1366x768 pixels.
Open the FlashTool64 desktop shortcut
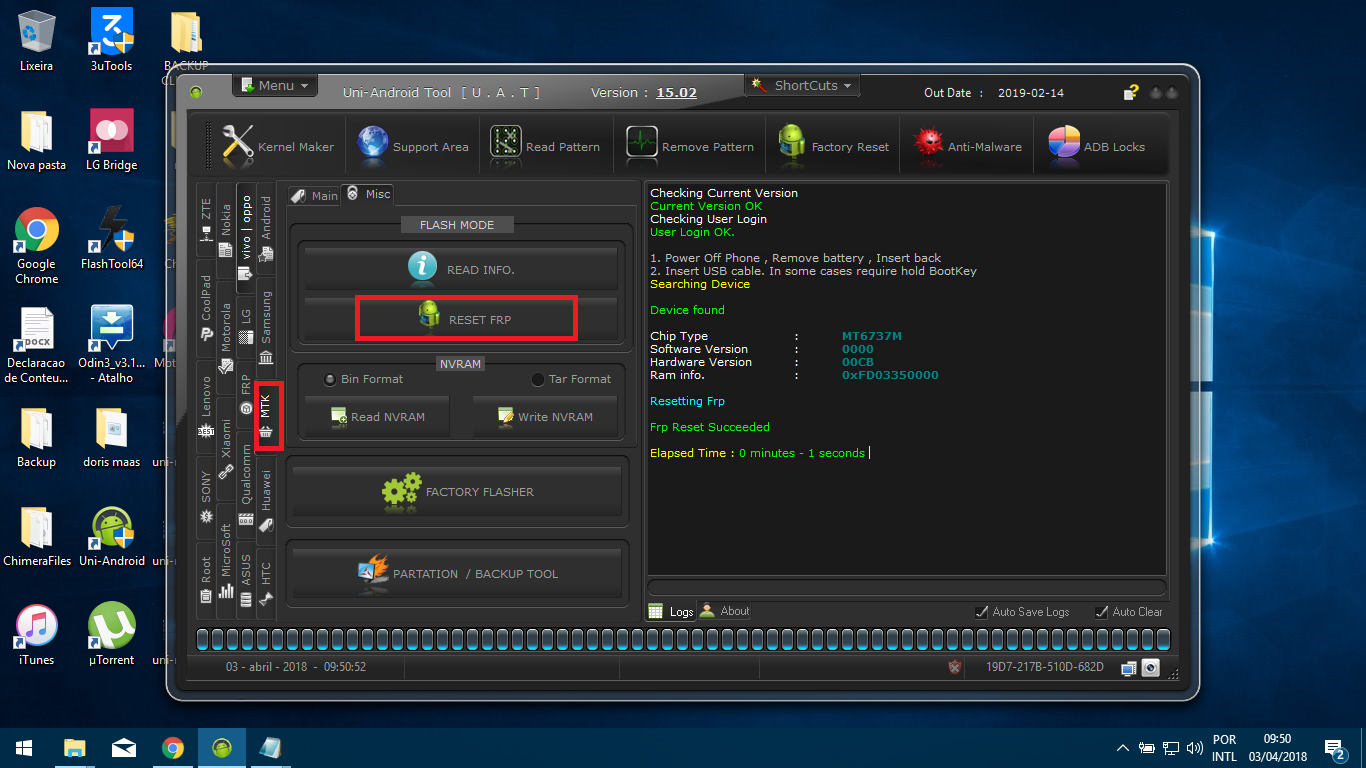coord(112,238)
